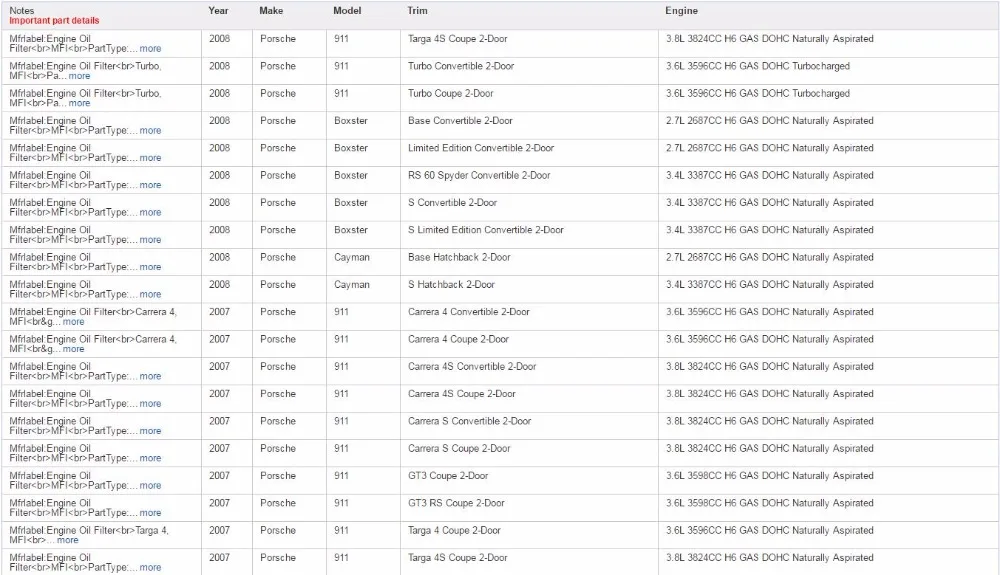Select 'Limited Edition Convertible 2-Door' trim cell
1000x575 pixels.
(481, 149)
